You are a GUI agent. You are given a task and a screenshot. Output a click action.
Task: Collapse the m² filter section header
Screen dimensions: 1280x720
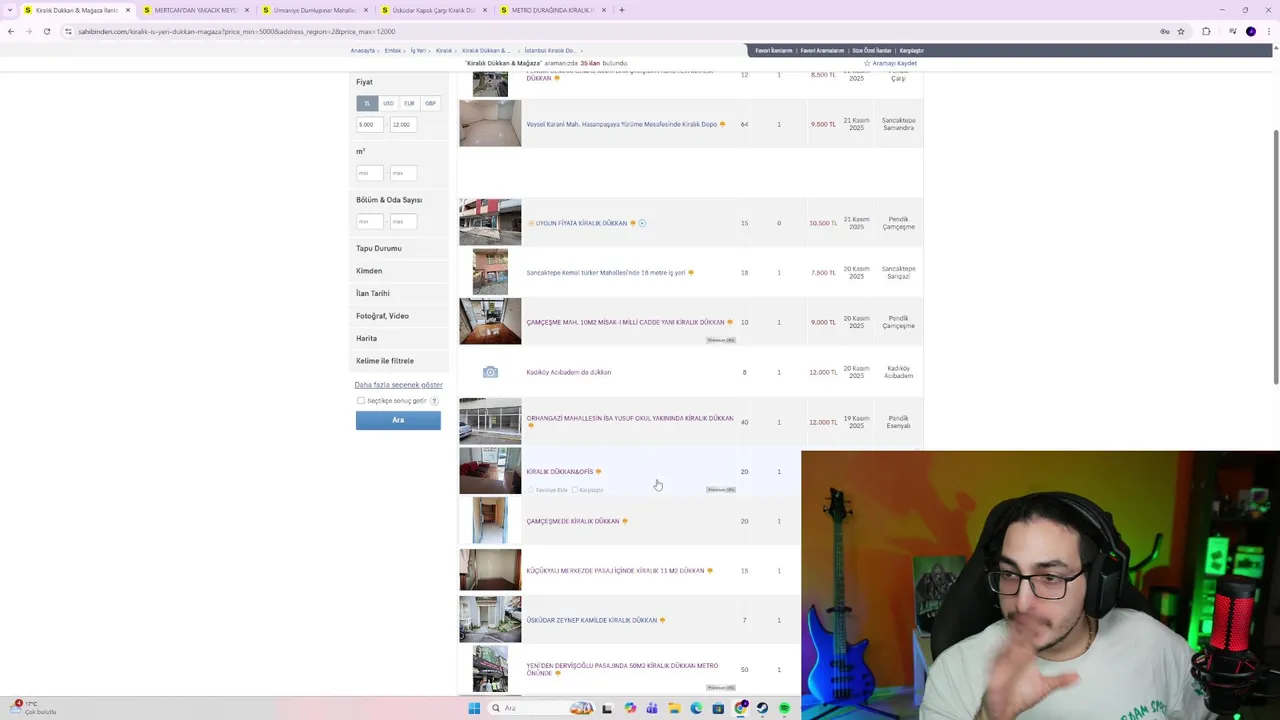(361, 151)
